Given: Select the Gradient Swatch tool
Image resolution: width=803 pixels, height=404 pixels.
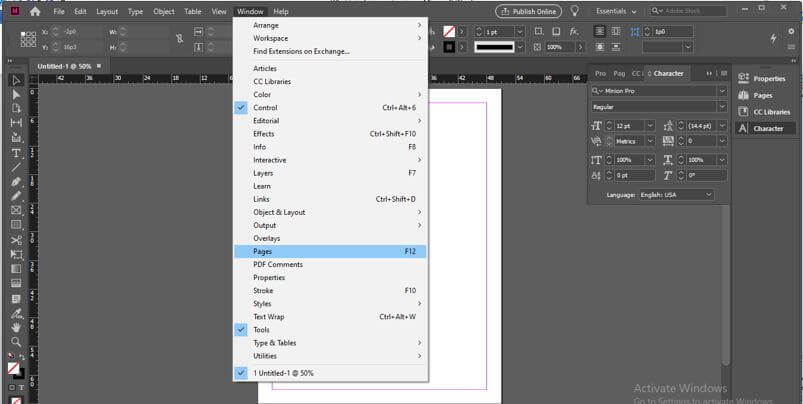Looking at the screenshot, I should tap(16, 269).
